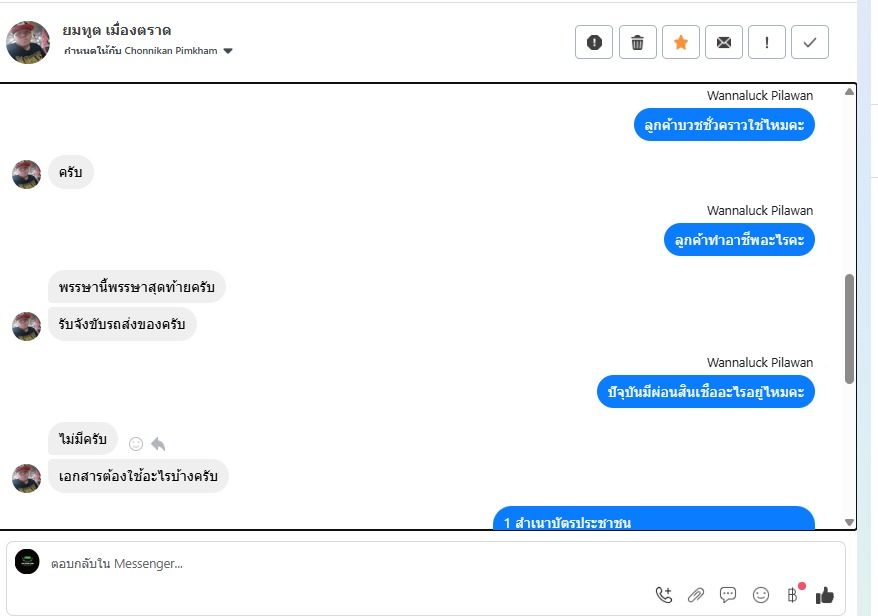
Task: Click the scroll down arrow of the chat
Action: (x=849, y=522)
